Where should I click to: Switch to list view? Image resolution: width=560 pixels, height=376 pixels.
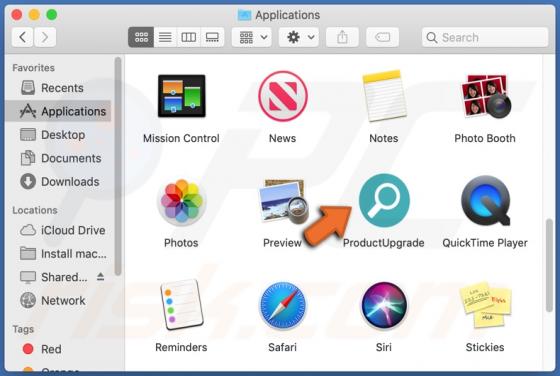165,37
